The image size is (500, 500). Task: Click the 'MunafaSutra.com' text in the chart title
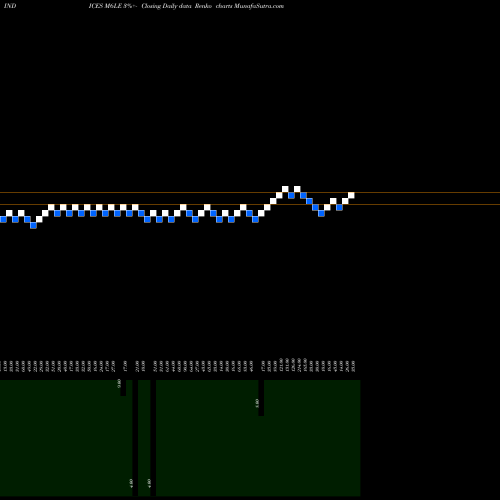259,6
